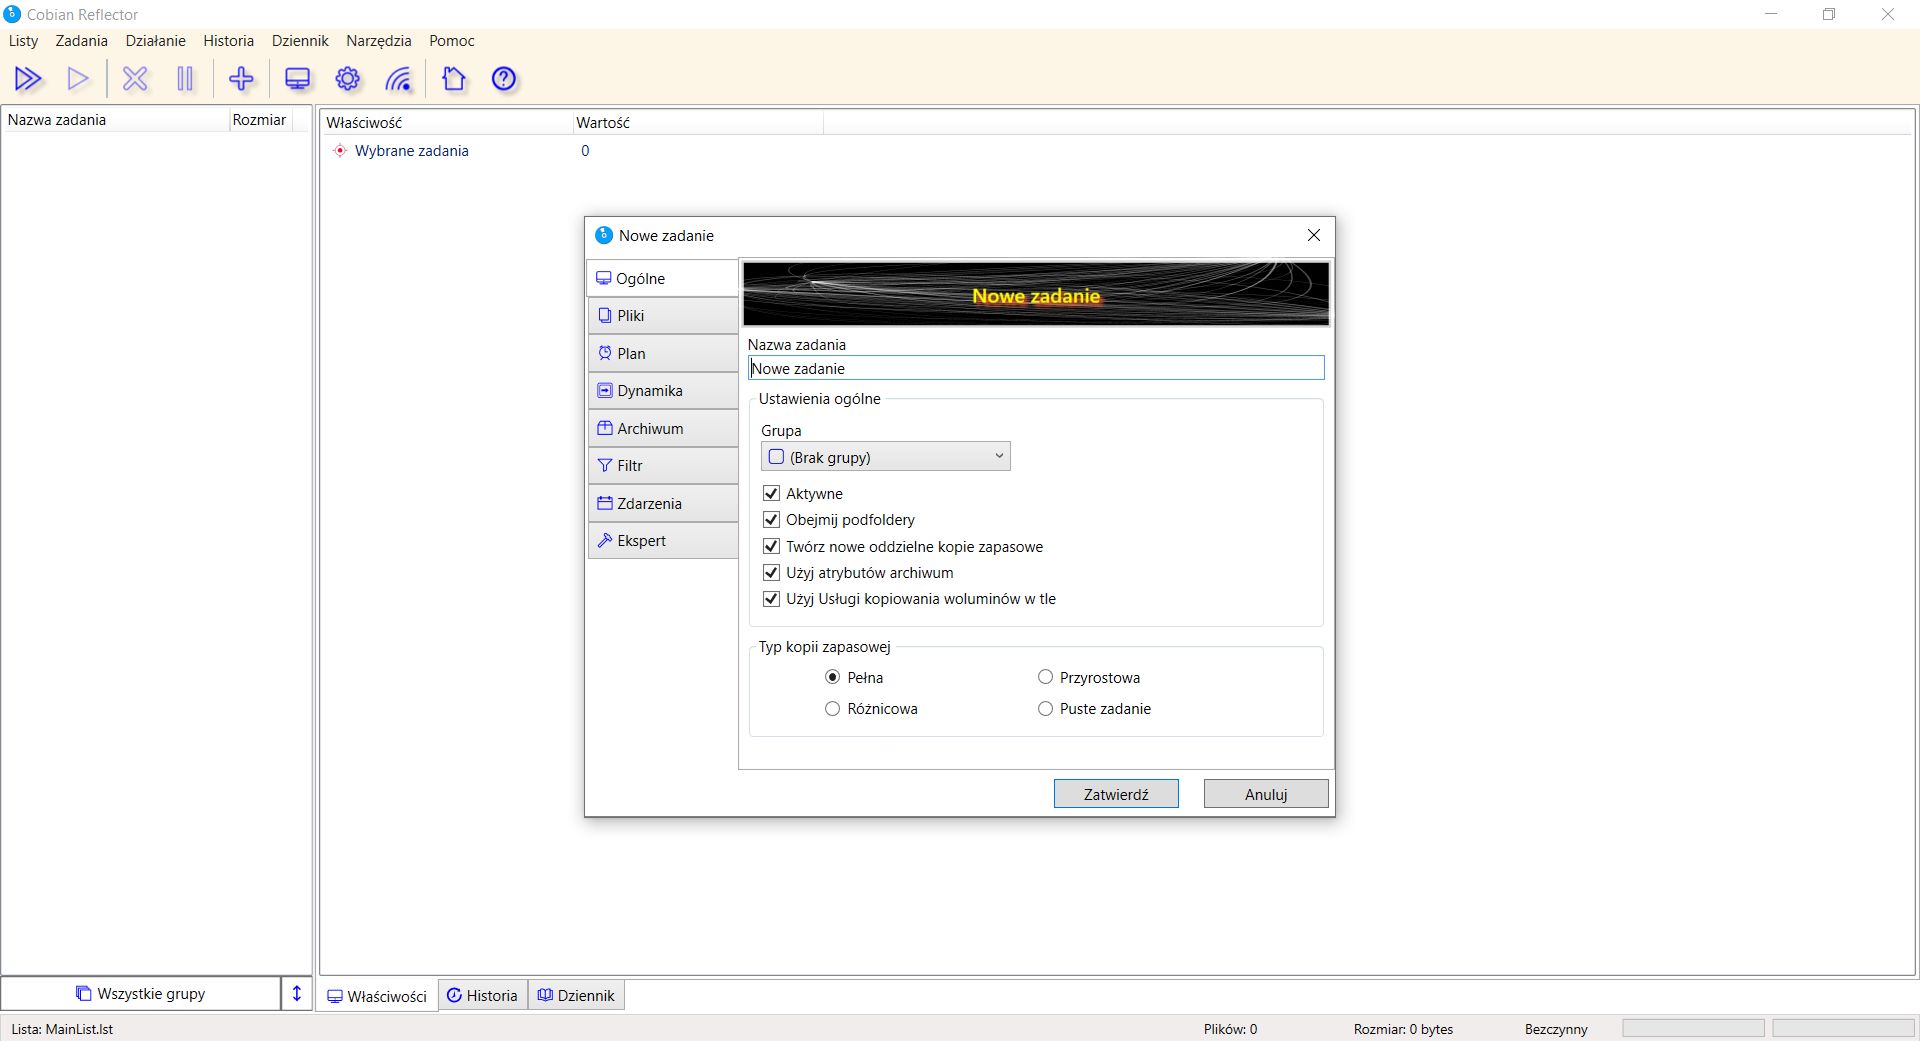Switch to the Historia tab

(x=482, y=995)
